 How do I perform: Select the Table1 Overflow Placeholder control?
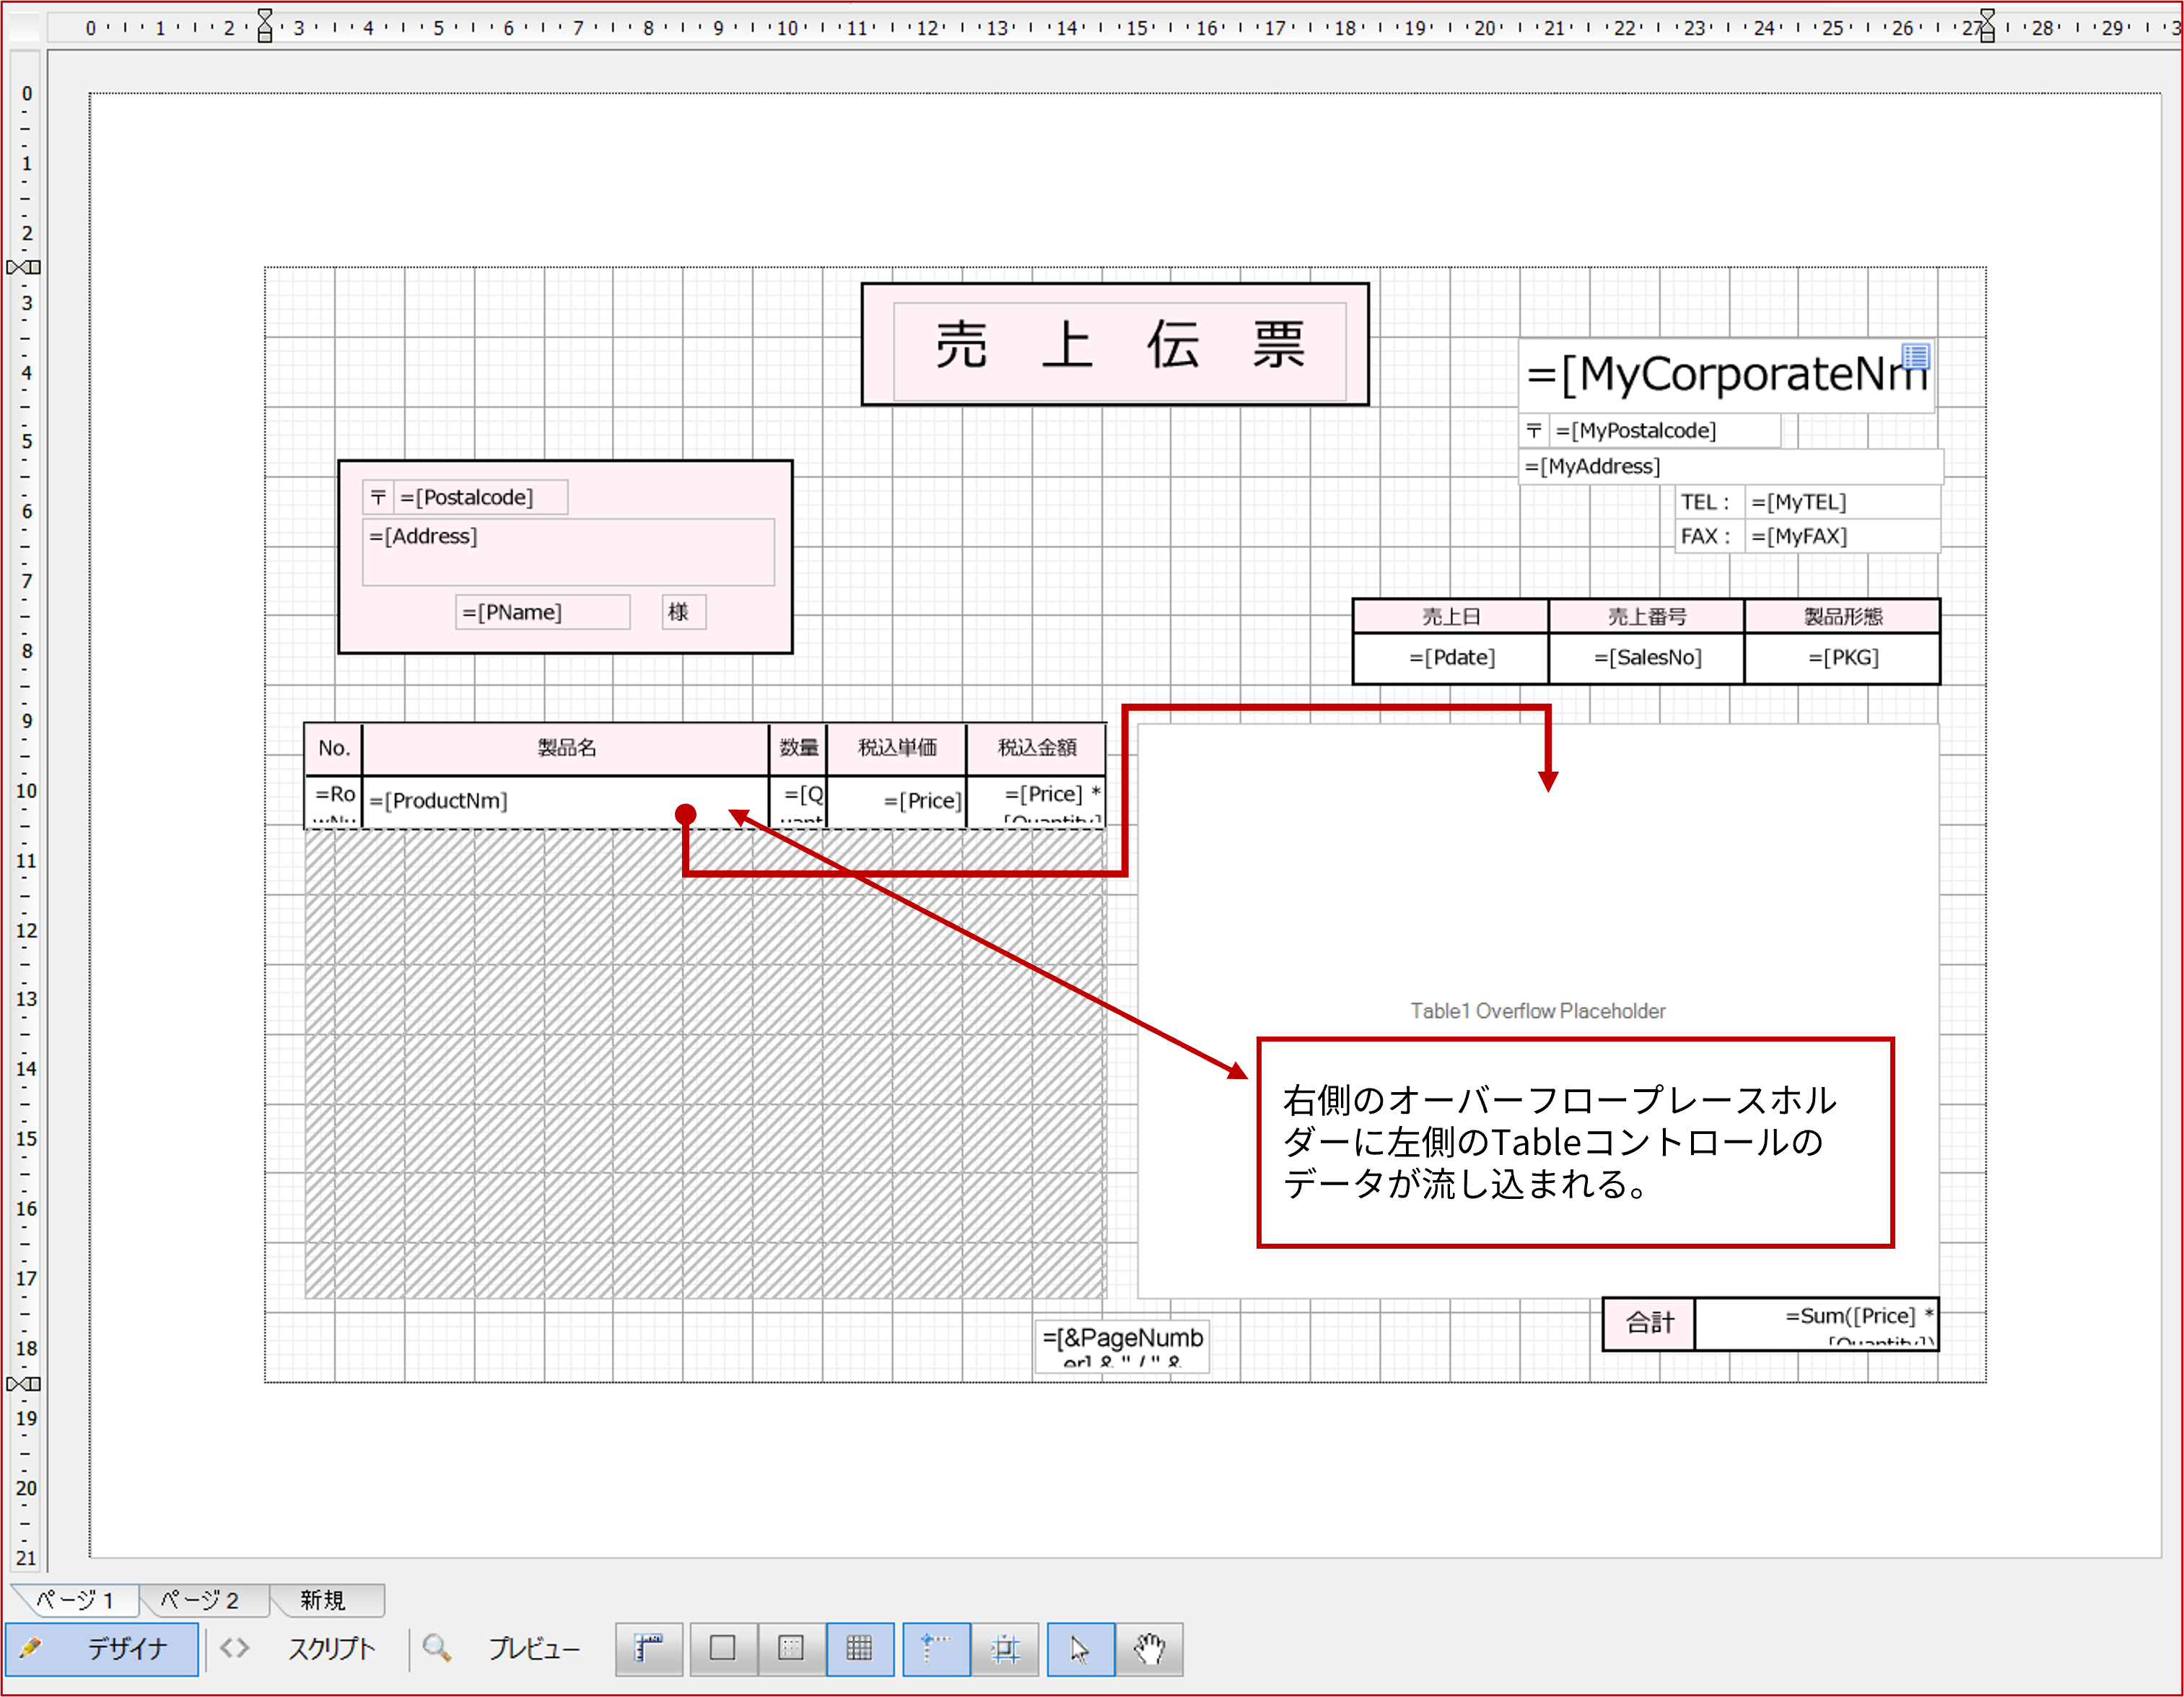pos(1538,1011)
